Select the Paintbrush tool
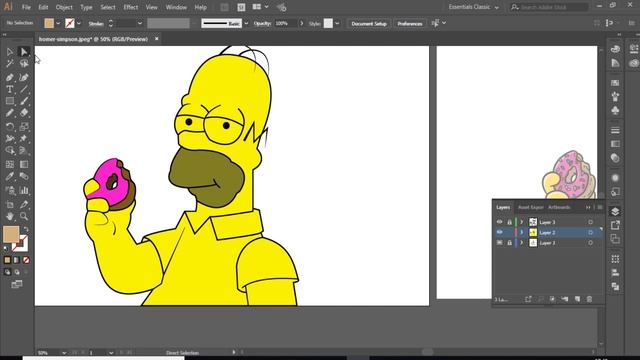 coord(24,101)
